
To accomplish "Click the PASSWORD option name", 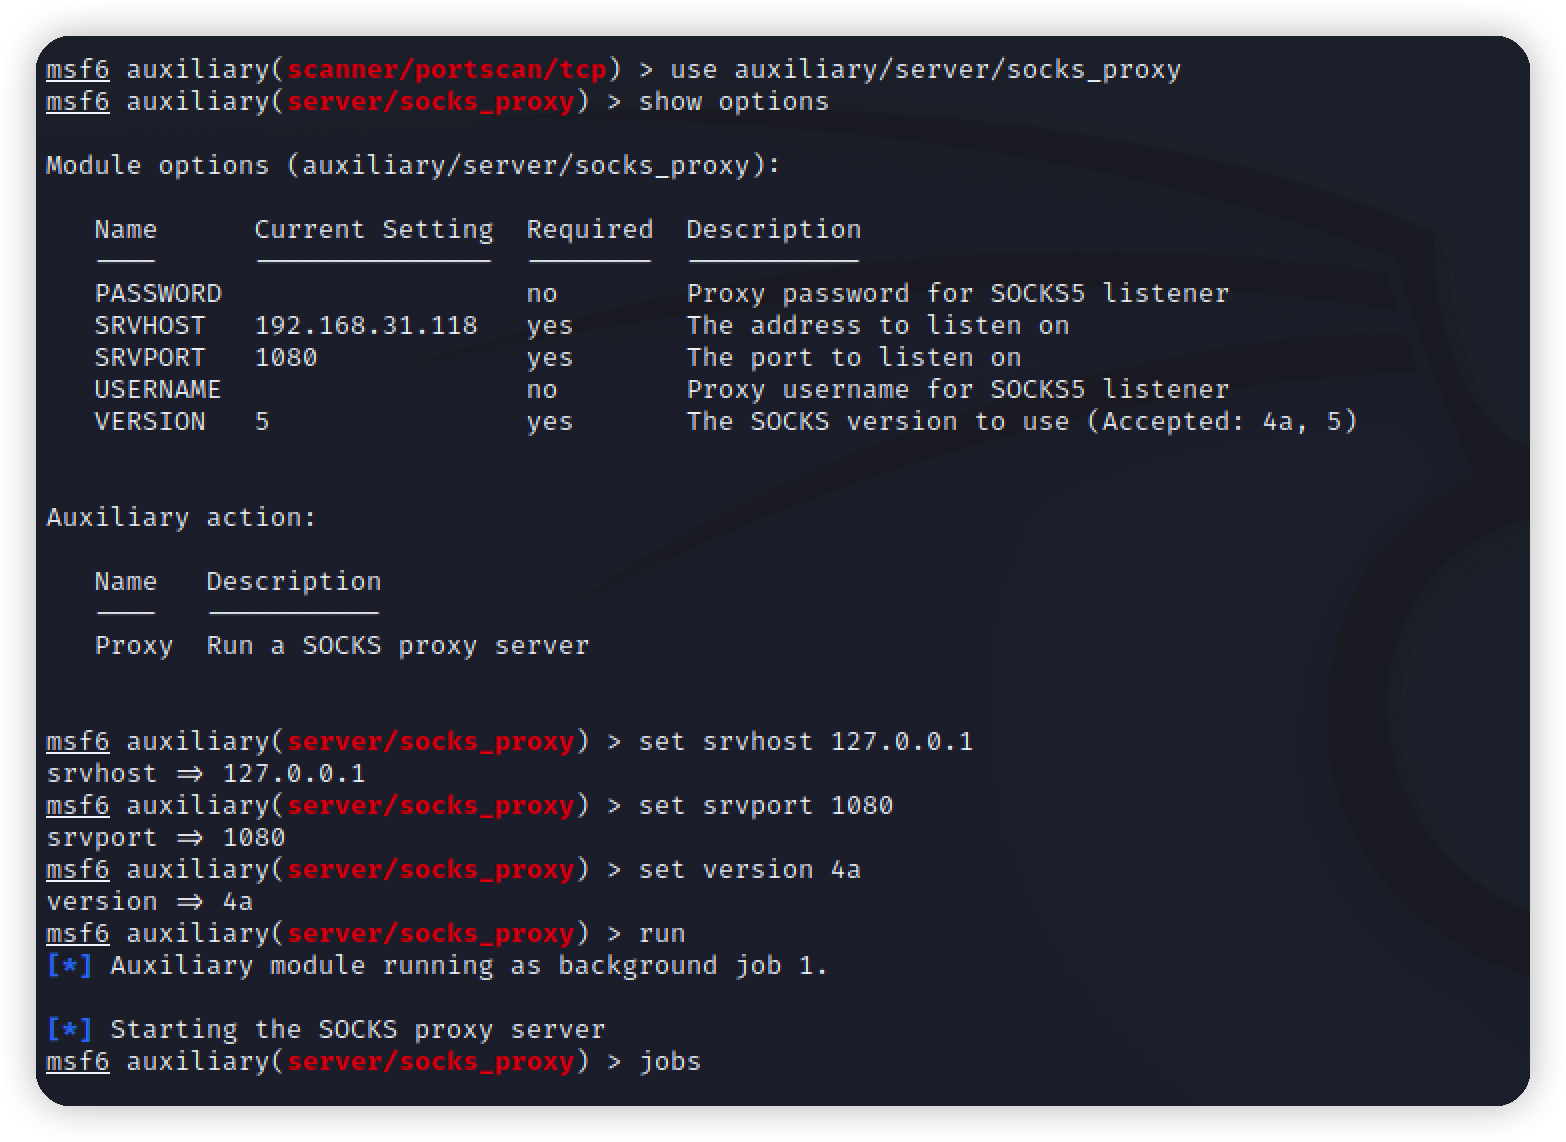I will pos(158,294).
